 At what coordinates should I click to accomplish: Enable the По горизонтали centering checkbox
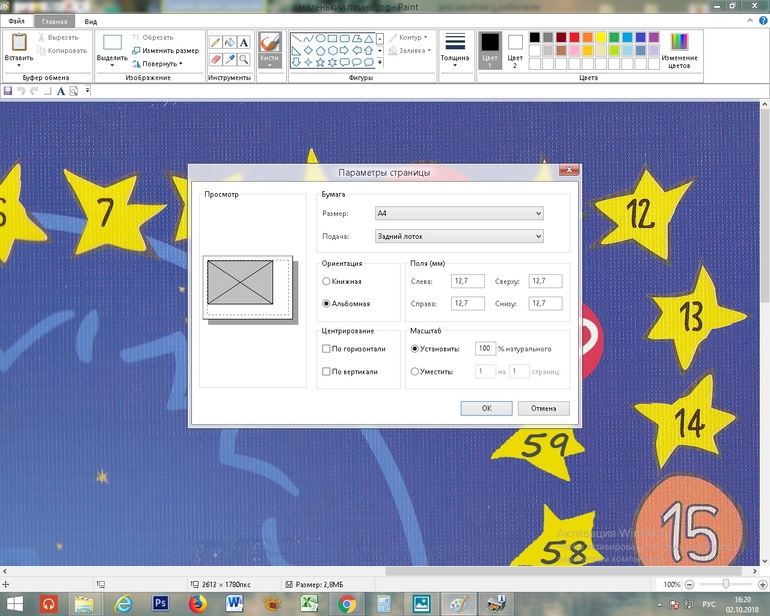326,349
